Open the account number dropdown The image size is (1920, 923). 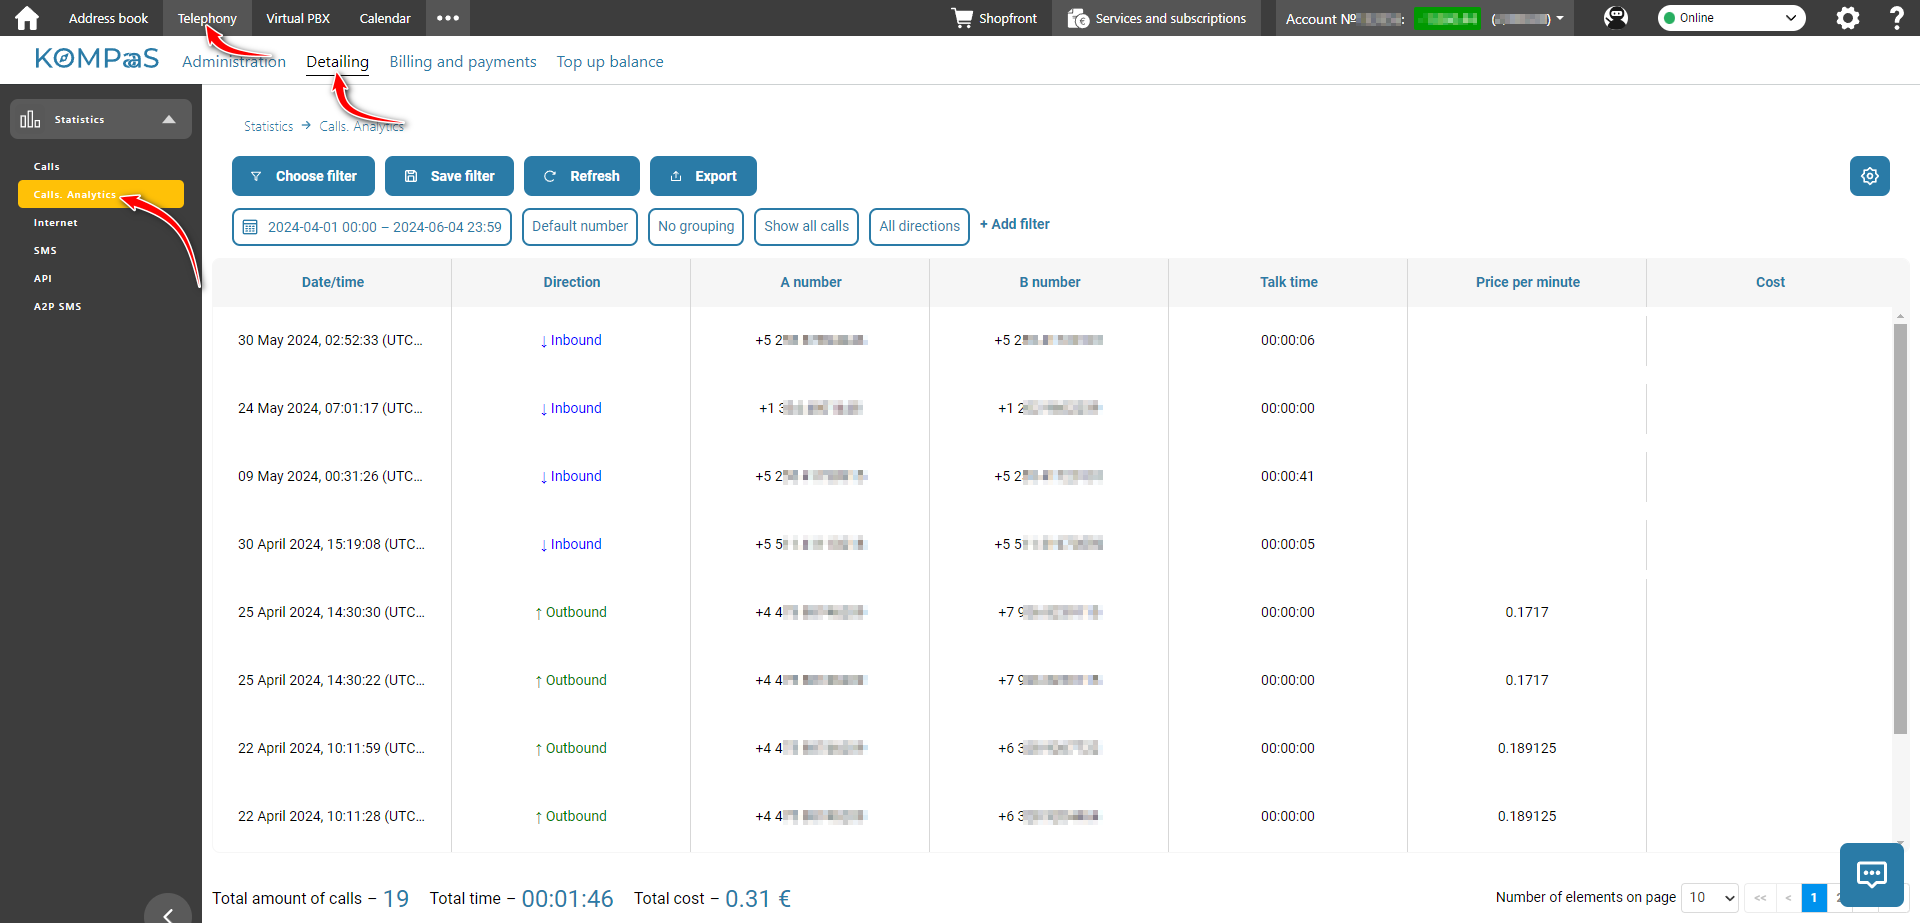click(1424, 18)
